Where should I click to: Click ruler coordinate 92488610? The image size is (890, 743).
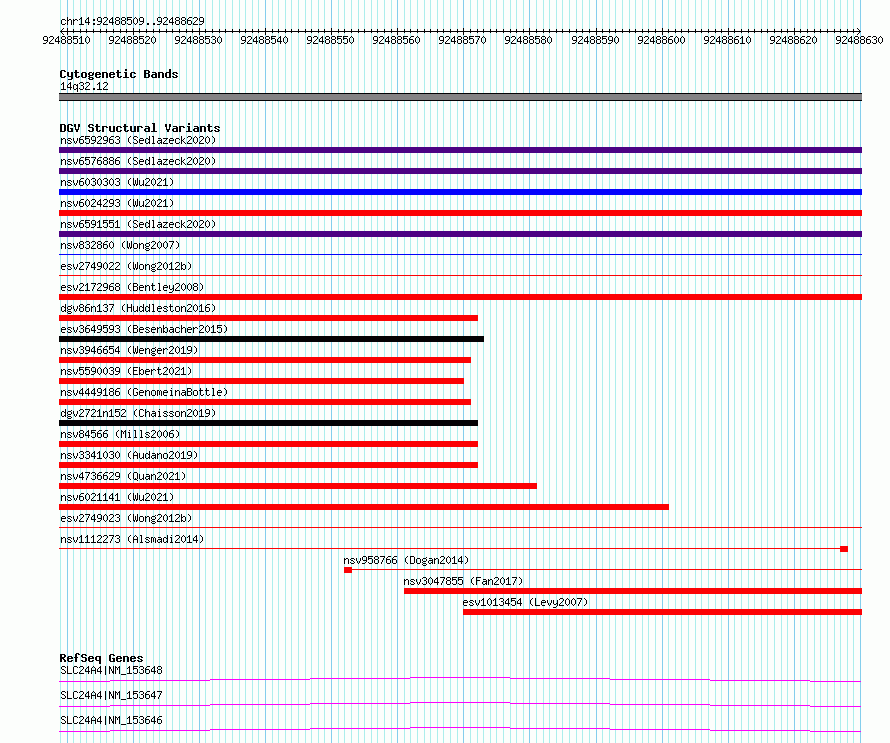[x=727, y=40]
